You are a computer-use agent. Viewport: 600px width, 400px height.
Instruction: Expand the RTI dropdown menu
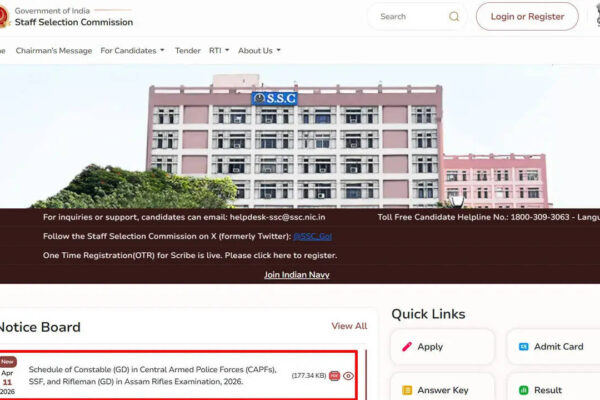pos(219,50)
